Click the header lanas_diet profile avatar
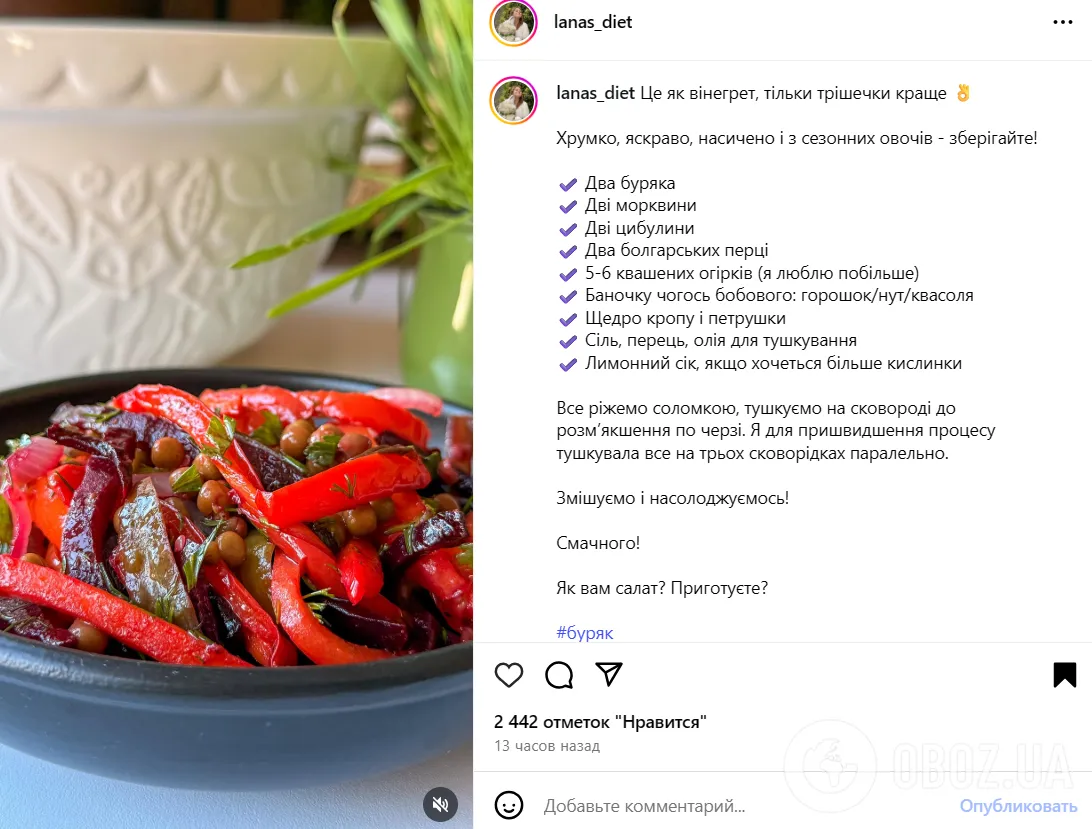The image size is (1092, 829). [x=513, y=23]
